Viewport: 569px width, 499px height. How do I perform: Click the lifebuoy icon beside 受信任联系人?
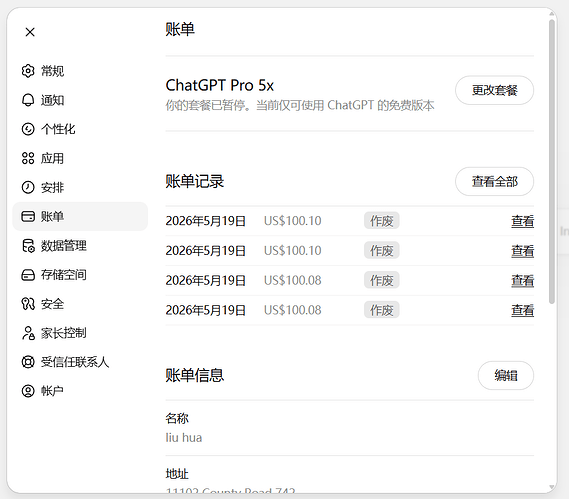point(28,362)
